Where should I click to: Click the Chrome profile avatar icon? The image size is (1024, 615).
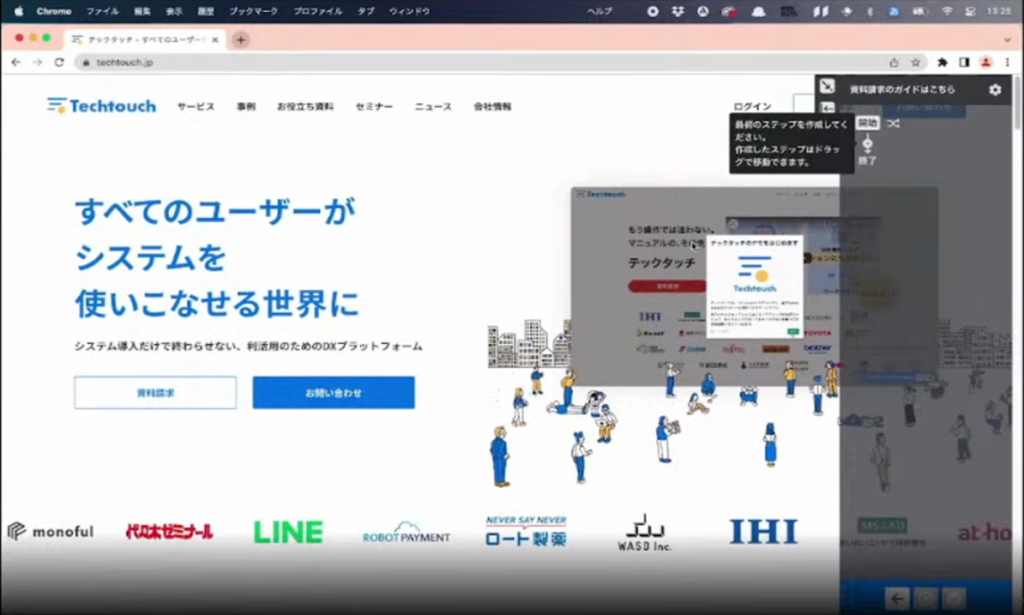[x=986, y=61]
